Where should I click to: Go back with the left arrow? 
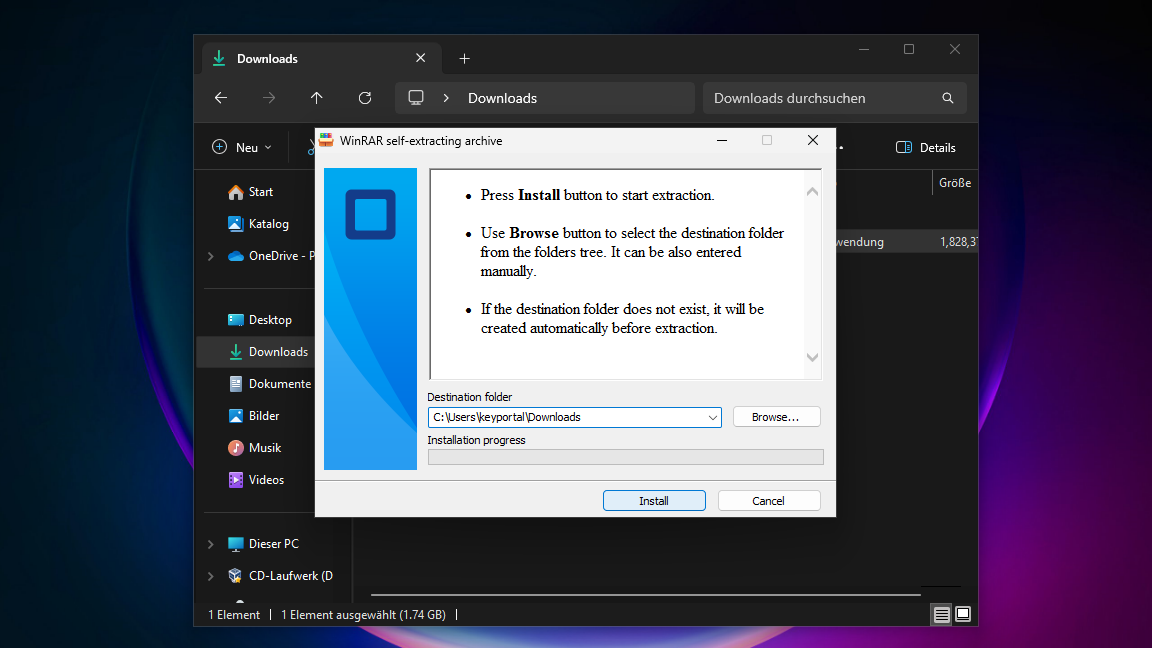pyautogui.click(x=221, y=98)
